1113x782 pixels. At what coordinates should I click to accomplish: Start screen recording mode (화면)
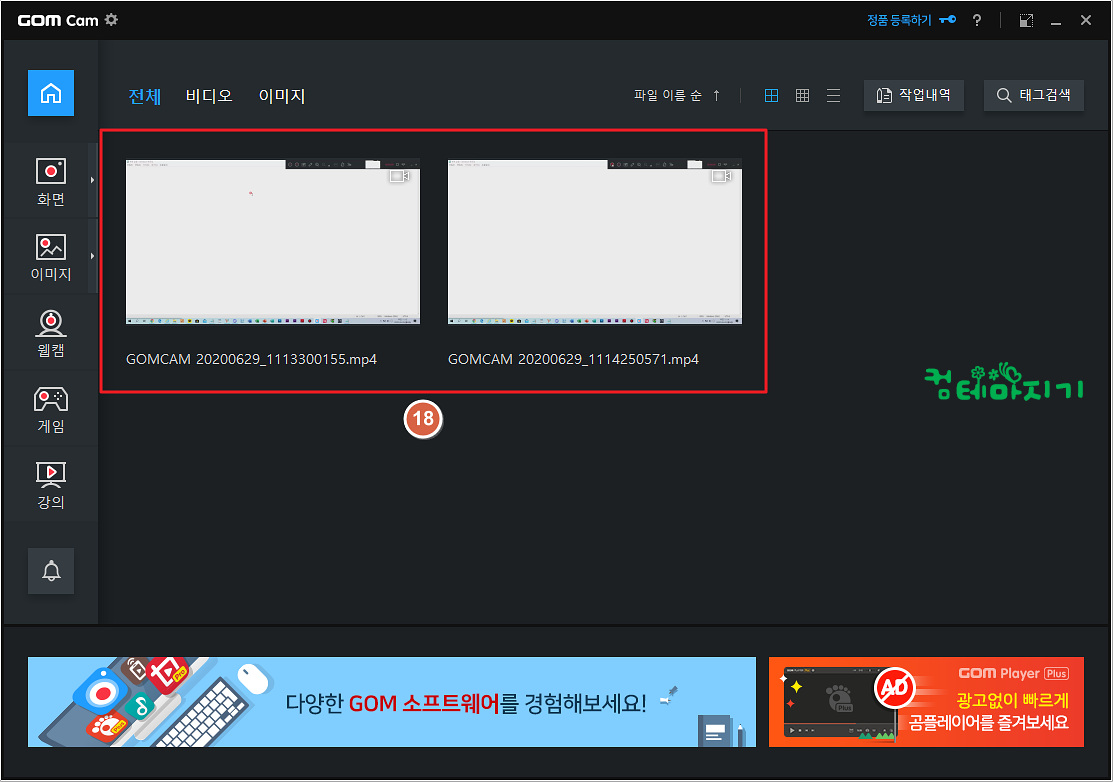point(51,182)
